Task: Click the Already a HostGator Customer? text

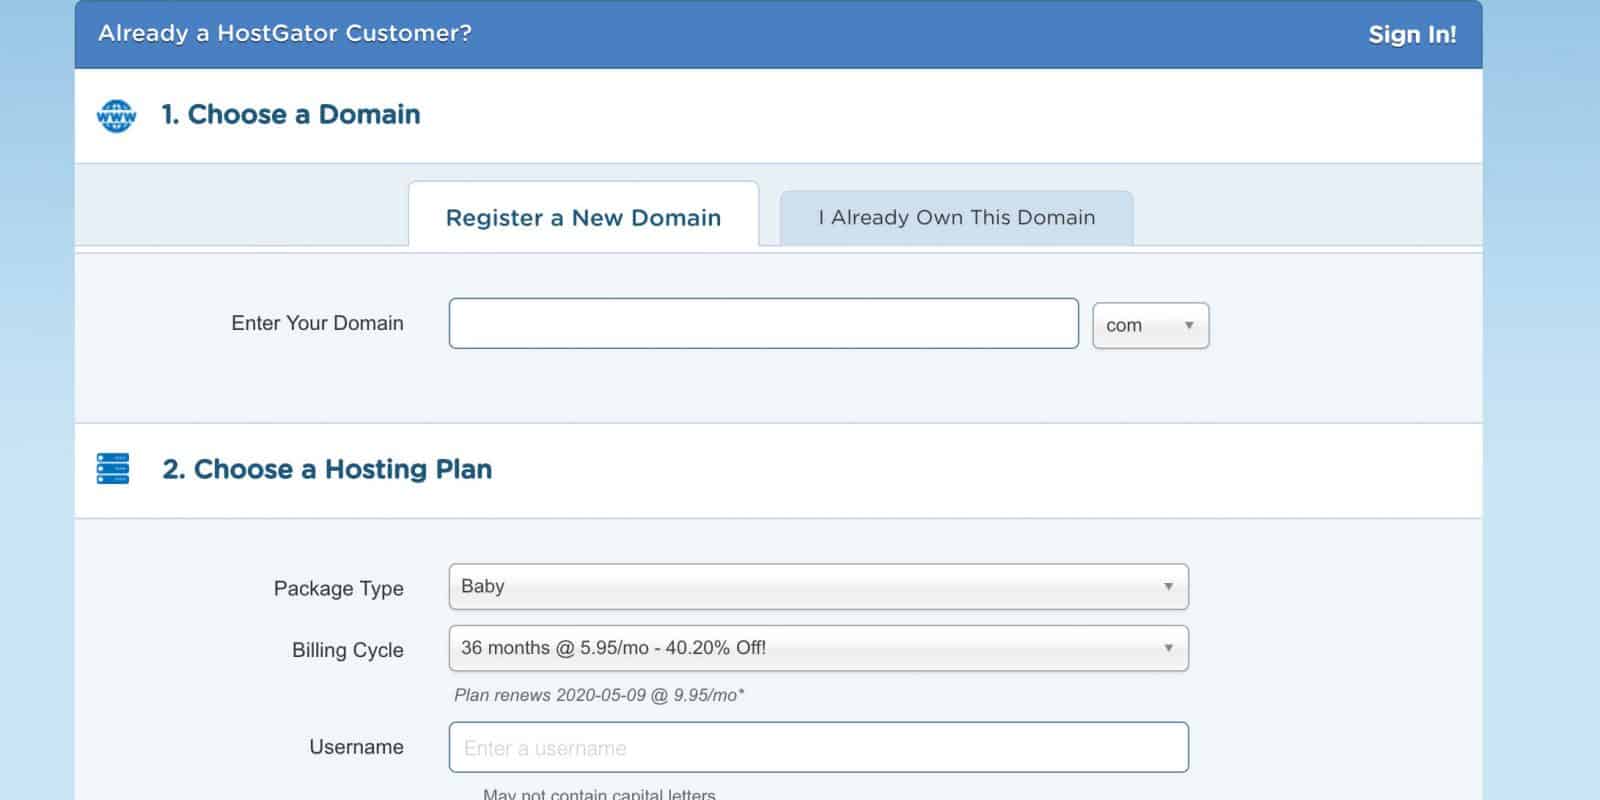Action: pyautogui.click(x=285, y=33)
